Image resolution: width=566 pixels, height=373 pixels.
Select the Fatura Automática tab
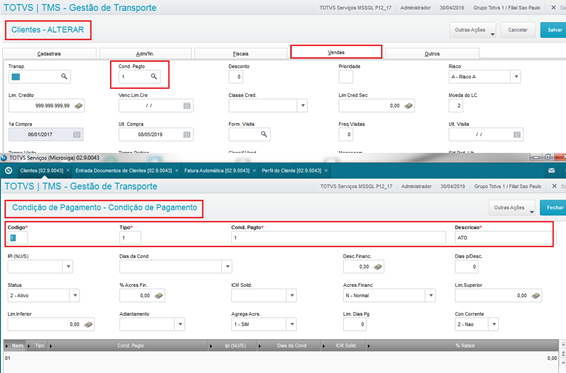click(217, 170)
